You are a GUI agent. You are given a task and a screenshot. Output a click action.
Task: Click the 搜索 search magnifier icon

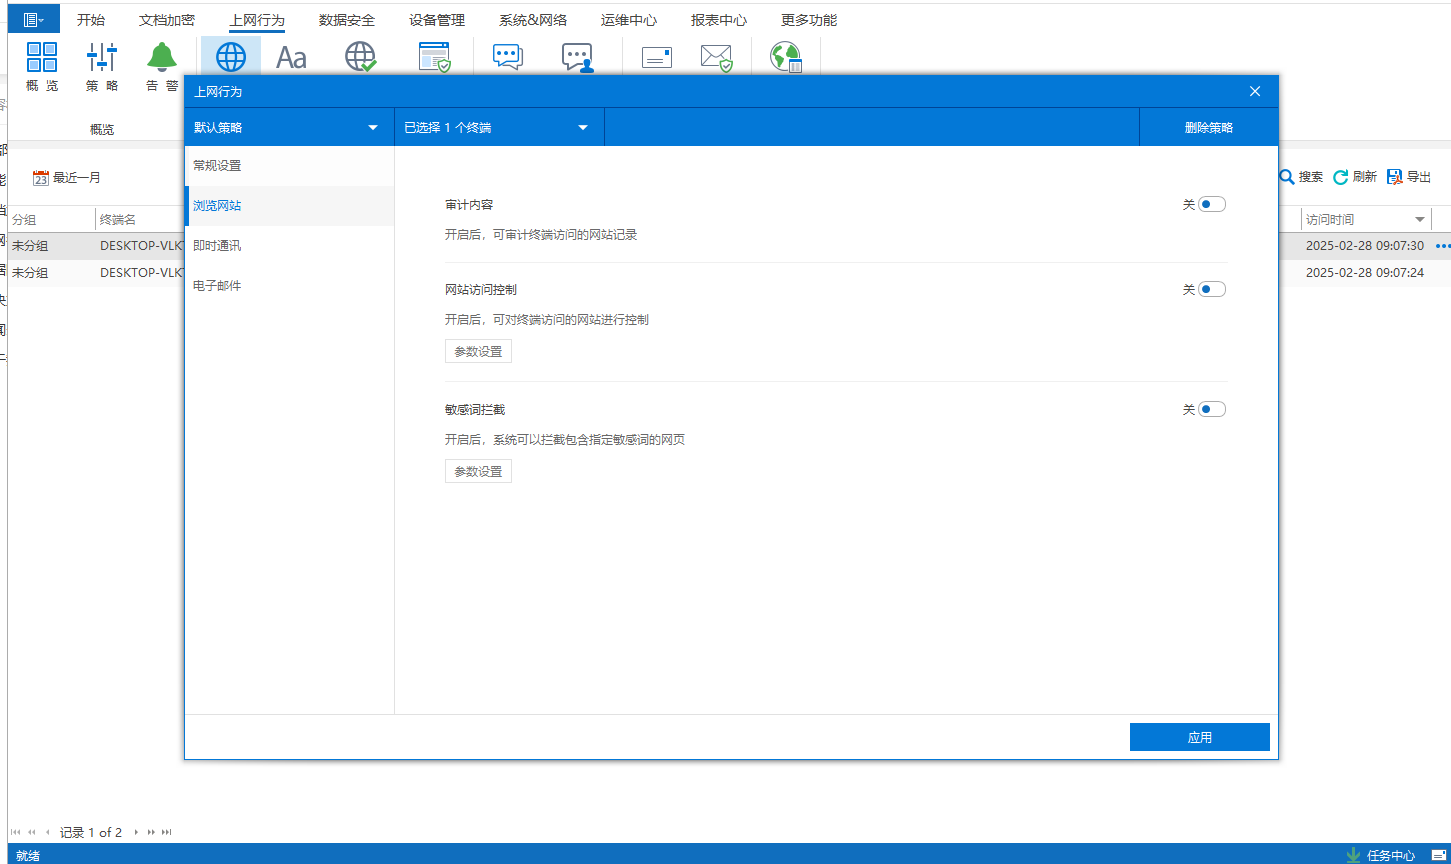click(x=1287, y=177)
